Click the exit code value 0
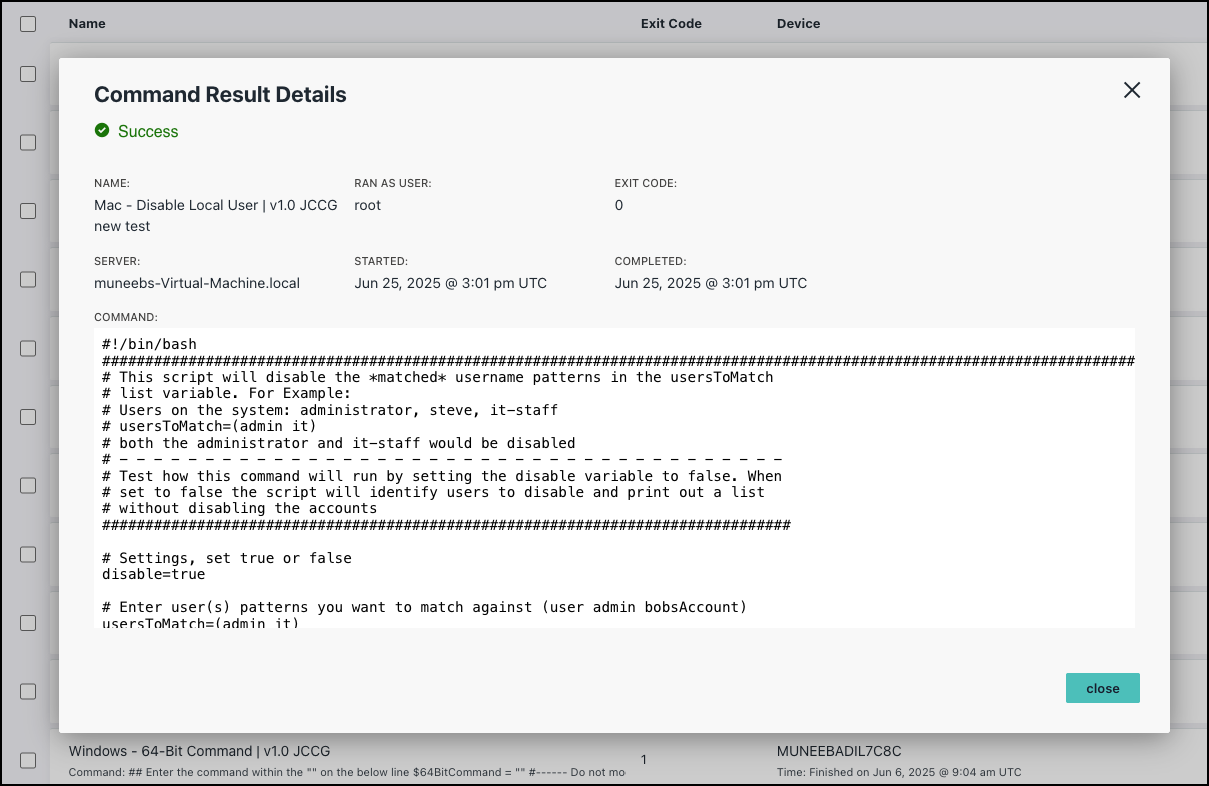 [618, 205]
